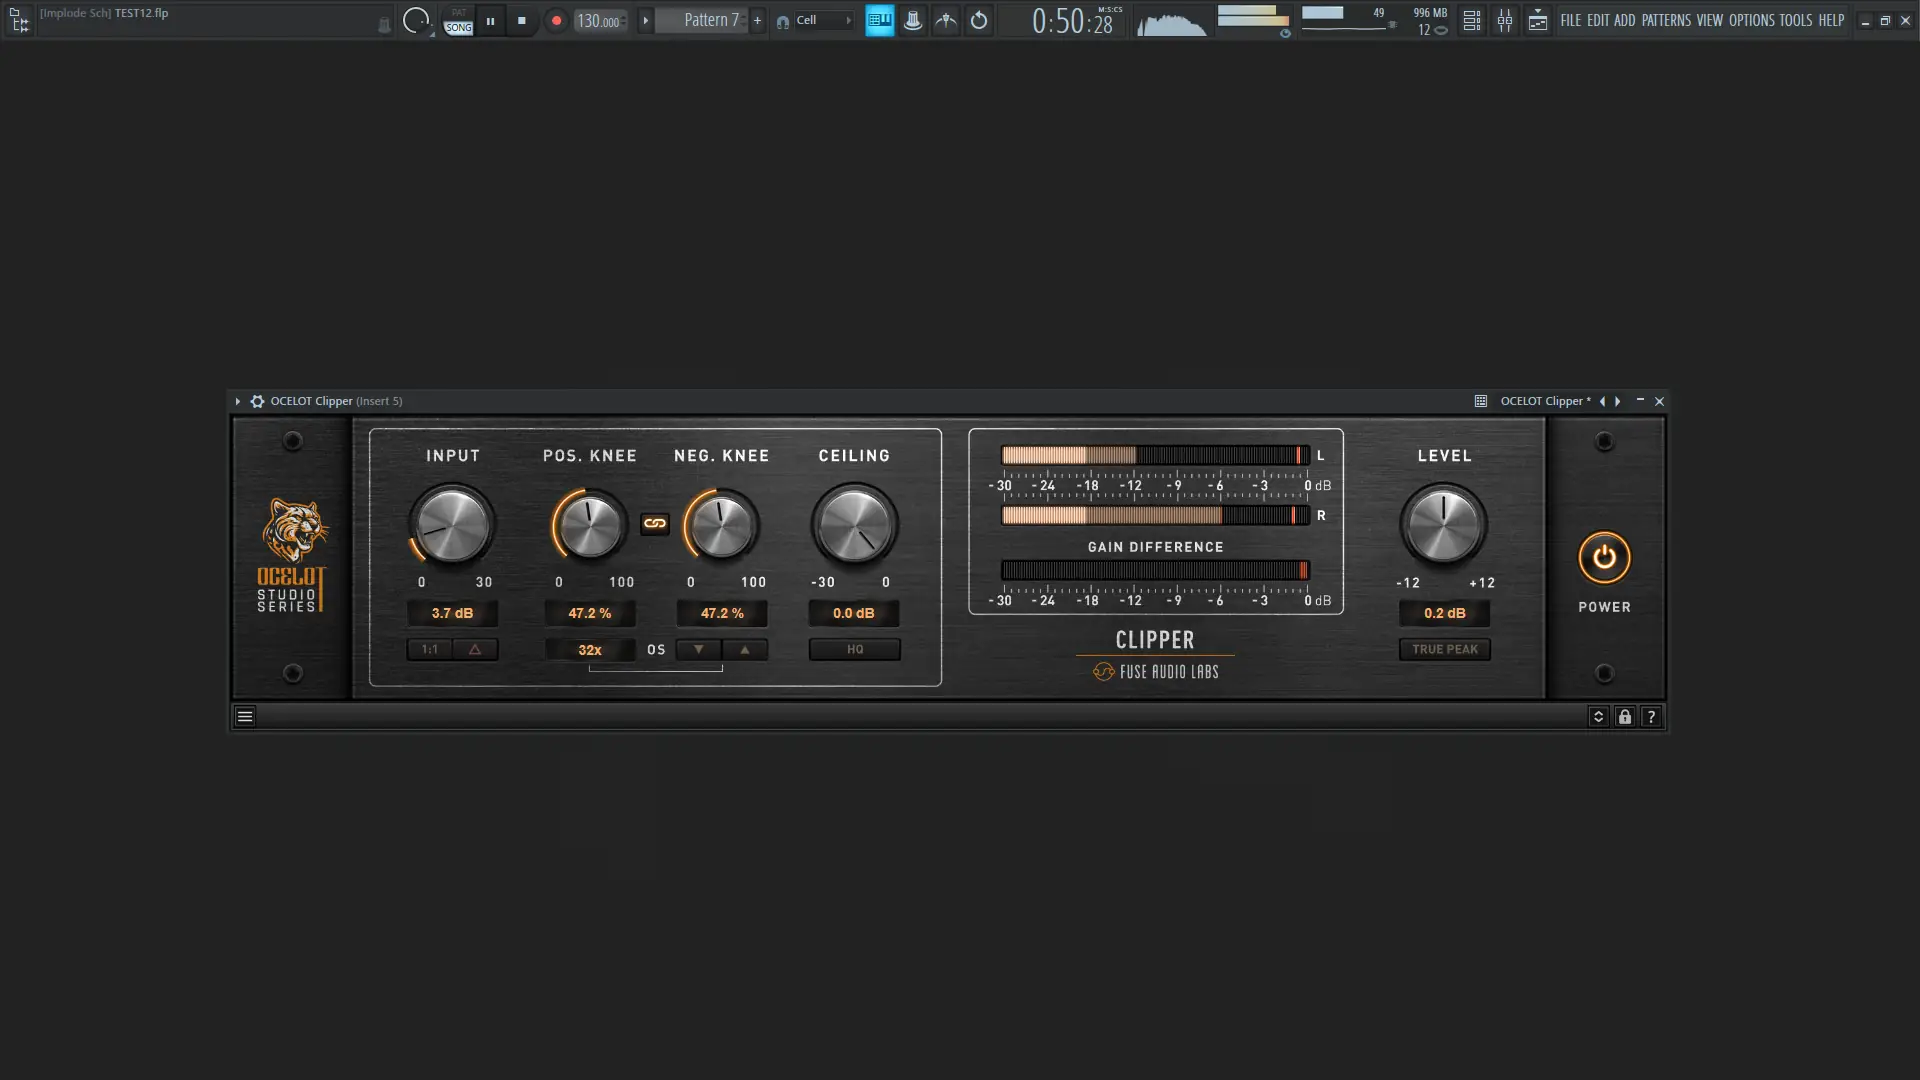Click the plugin settings gear icon
The image size is (1920, 1080).
pos(257,401)
